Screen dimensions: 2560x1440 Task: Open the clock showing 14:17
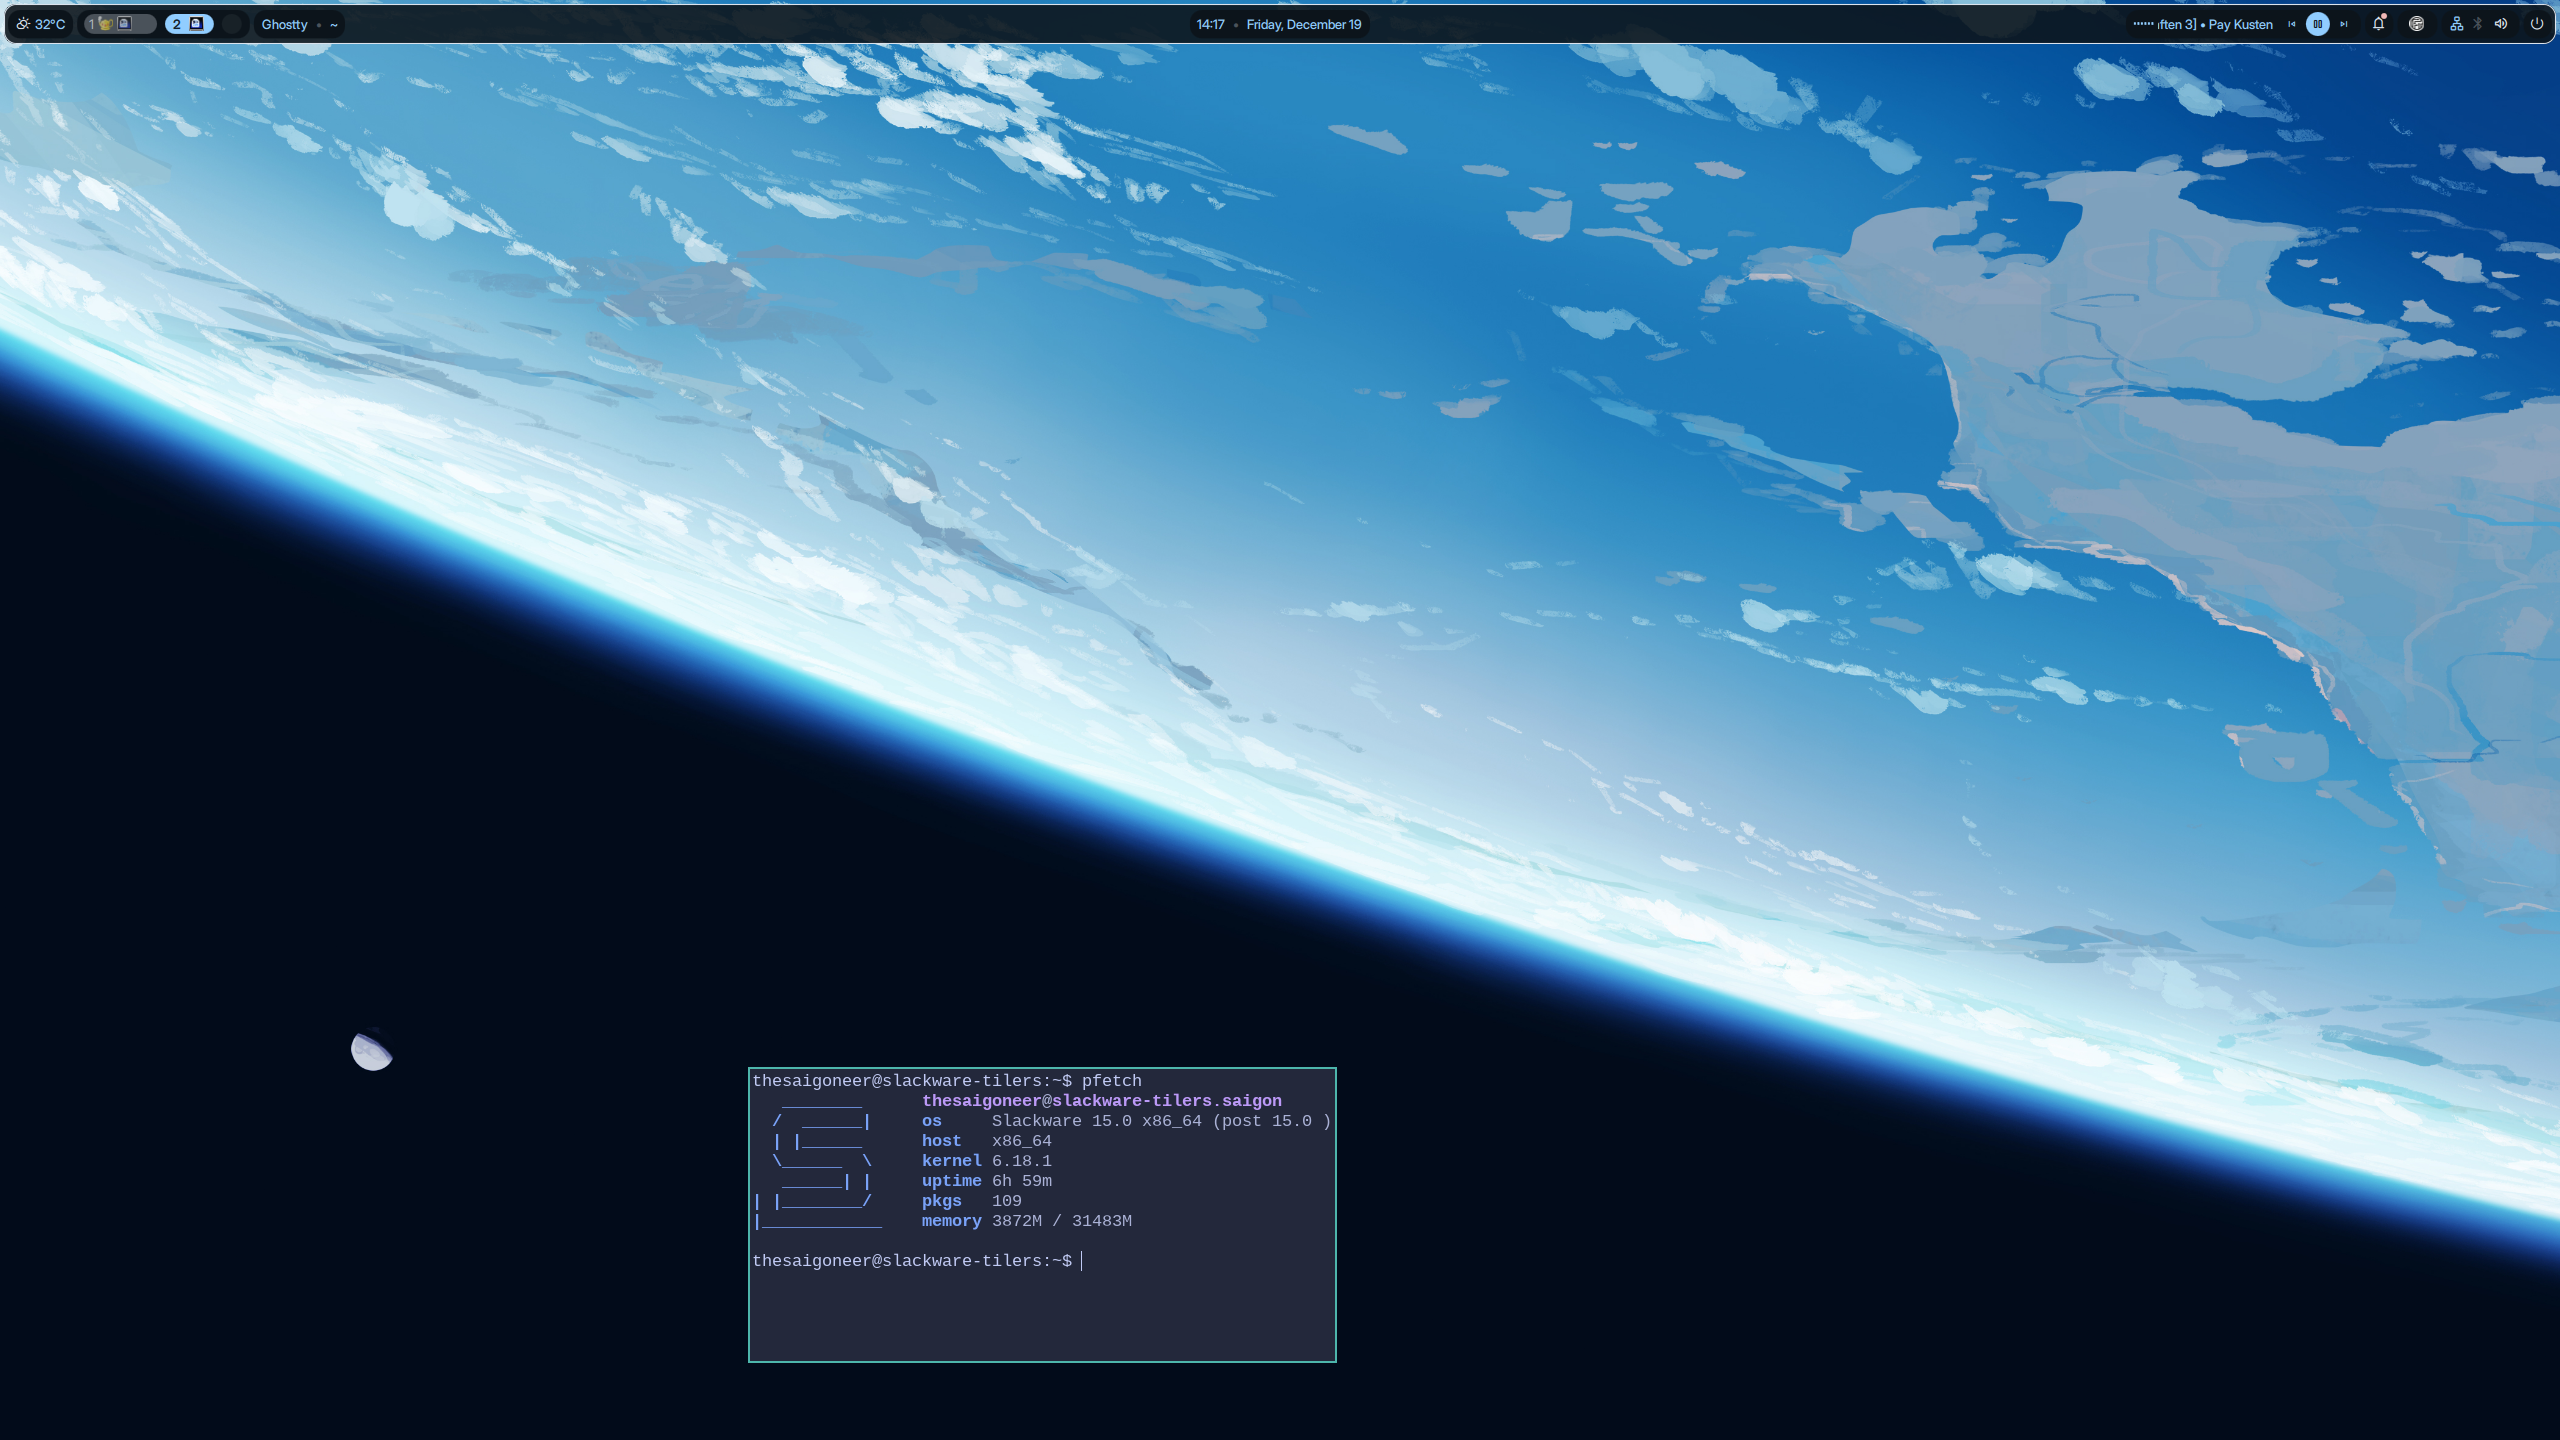[1210, 24]
